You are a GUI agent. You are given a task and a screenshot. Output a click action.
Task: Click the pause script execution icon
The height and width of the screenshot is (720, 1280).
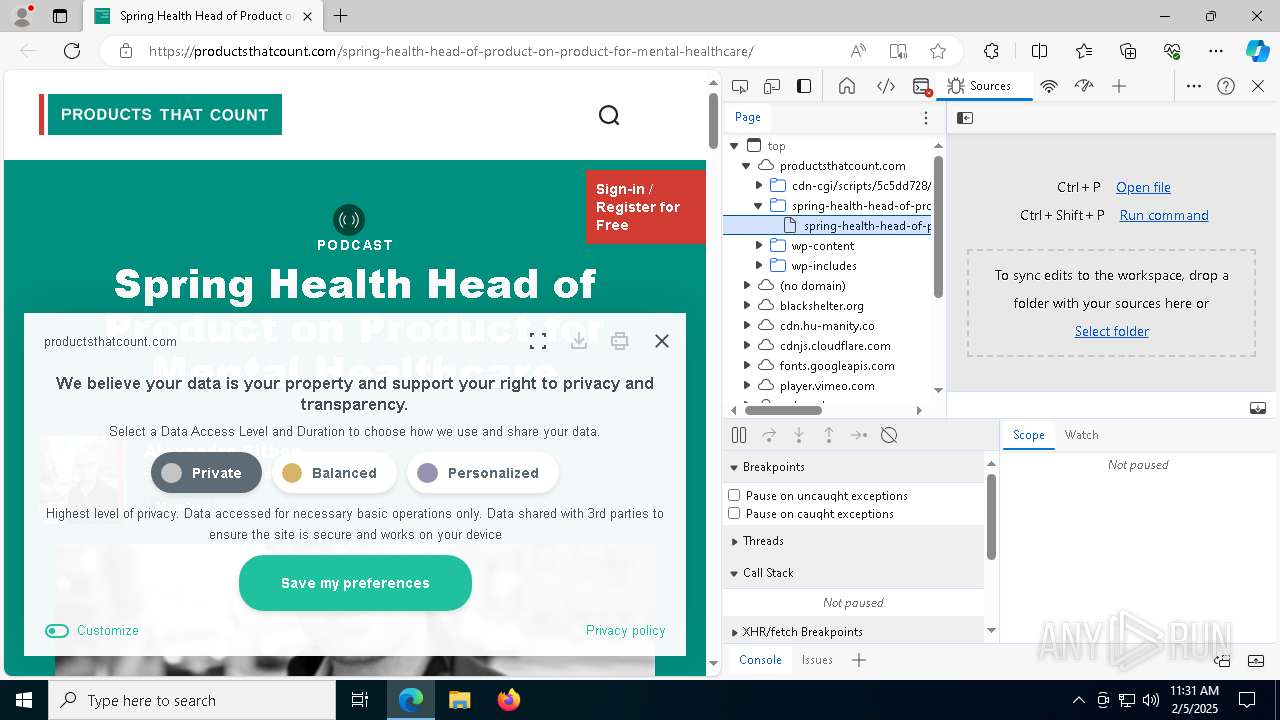pyautogui.click(x=739, y=435)
